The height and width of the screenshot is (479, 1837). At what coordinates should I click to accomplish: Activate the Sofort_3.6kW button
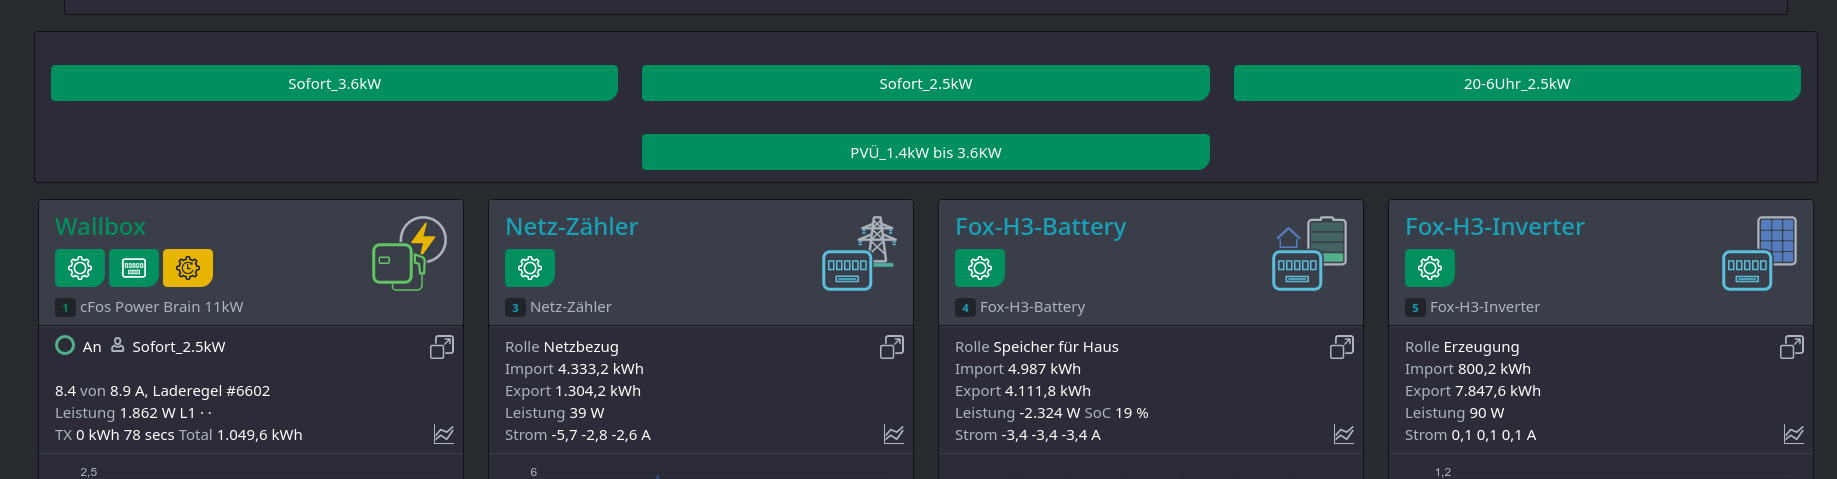click(334, 83)
